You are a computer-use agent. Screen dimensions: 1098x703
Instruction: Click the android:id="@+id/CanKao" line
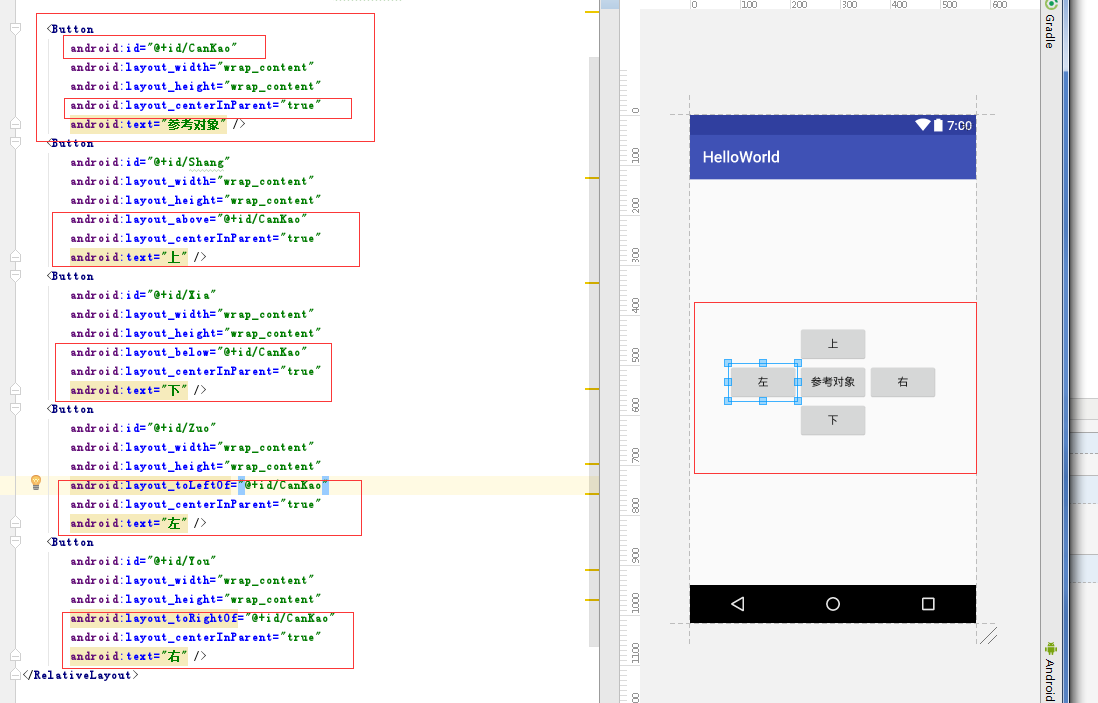[153, 48]
